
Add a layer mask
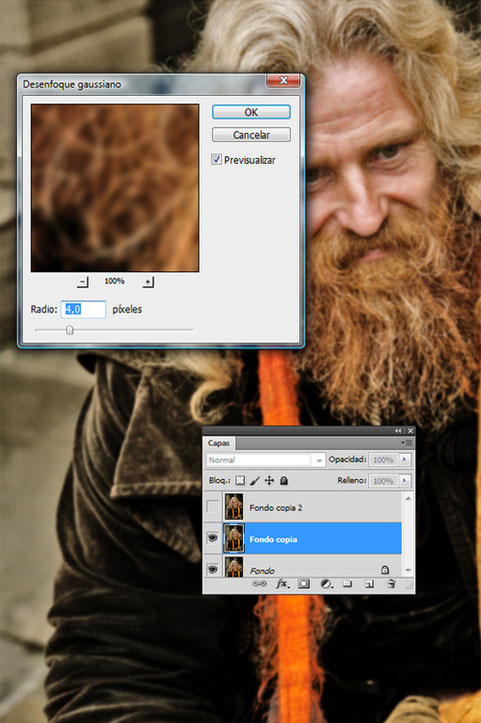point(303,584)
